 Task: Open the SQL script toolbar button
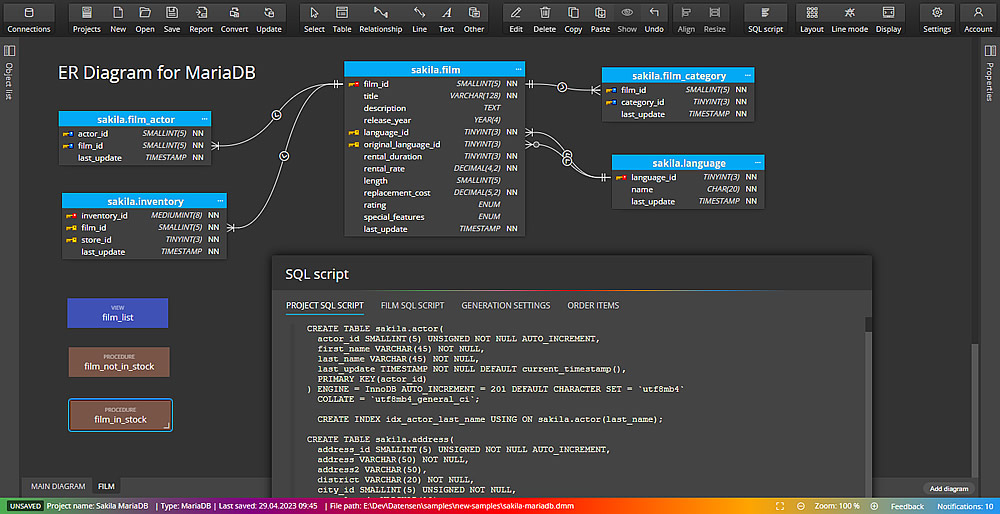765,18
